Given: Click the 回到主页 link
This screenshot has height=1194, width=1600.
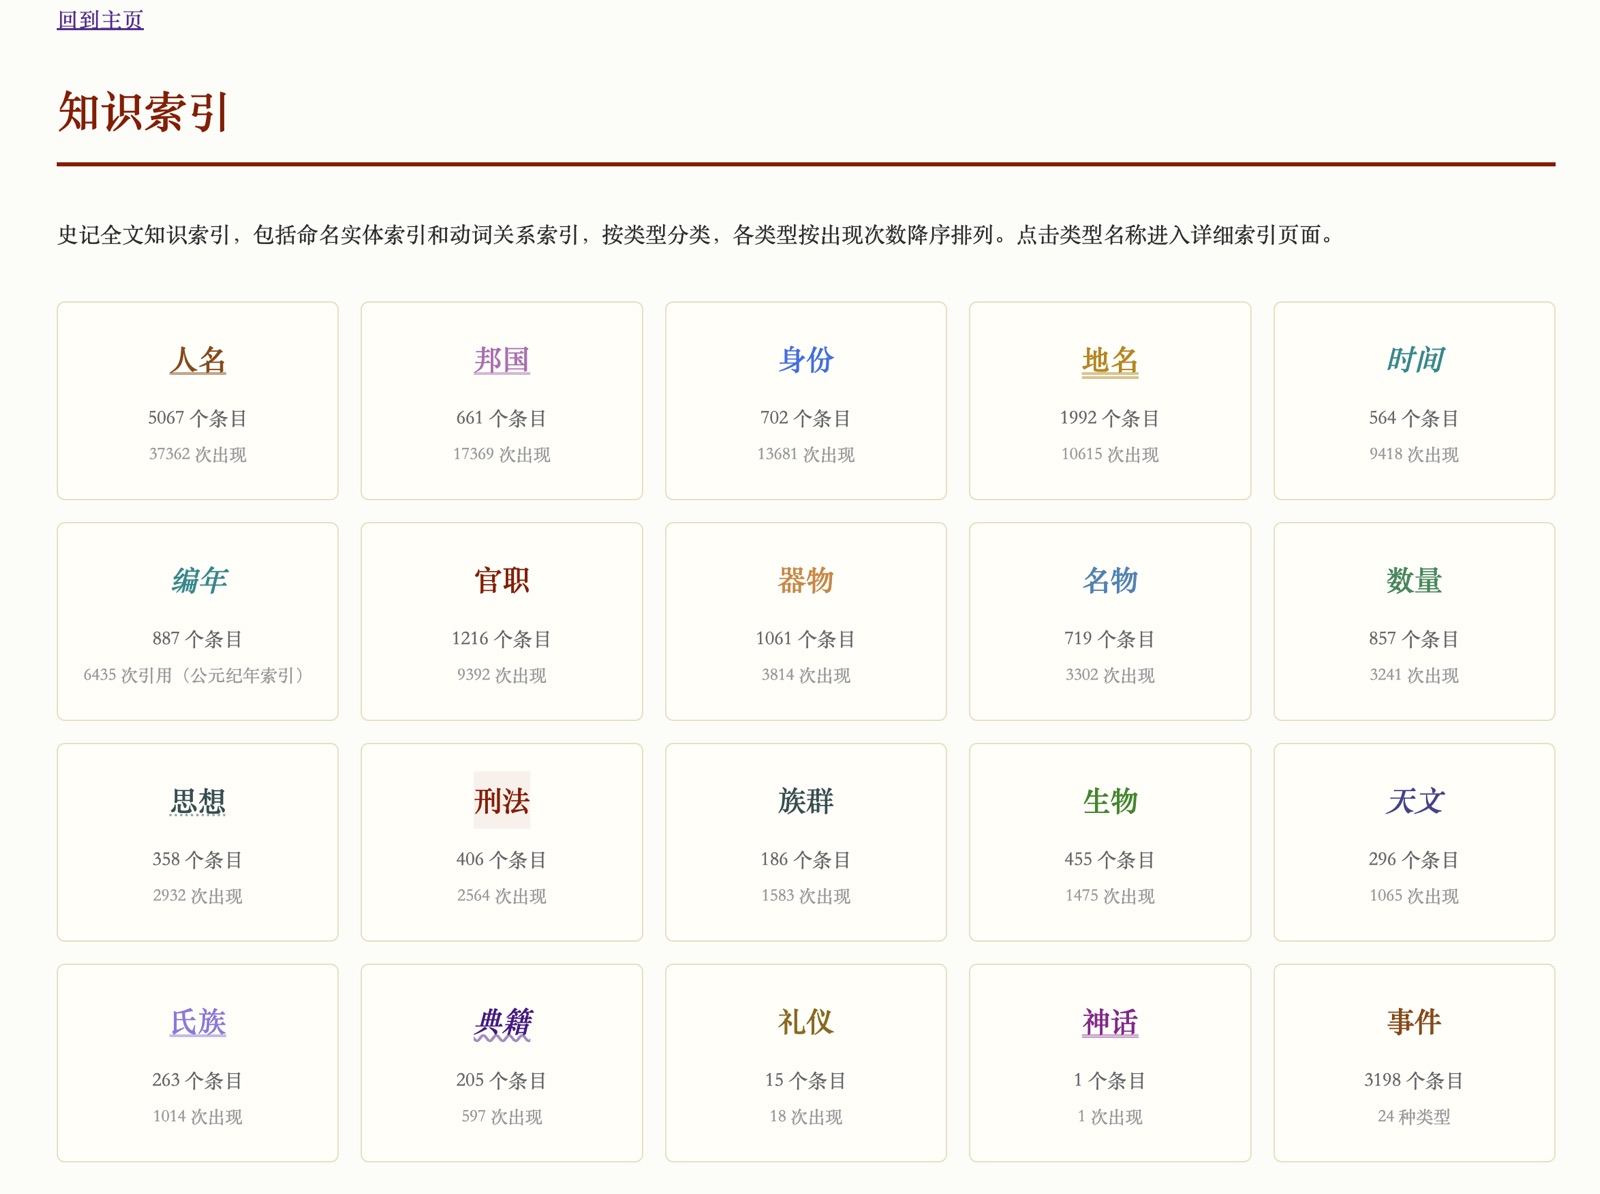Looking at the screenshot, I should 100,20.
